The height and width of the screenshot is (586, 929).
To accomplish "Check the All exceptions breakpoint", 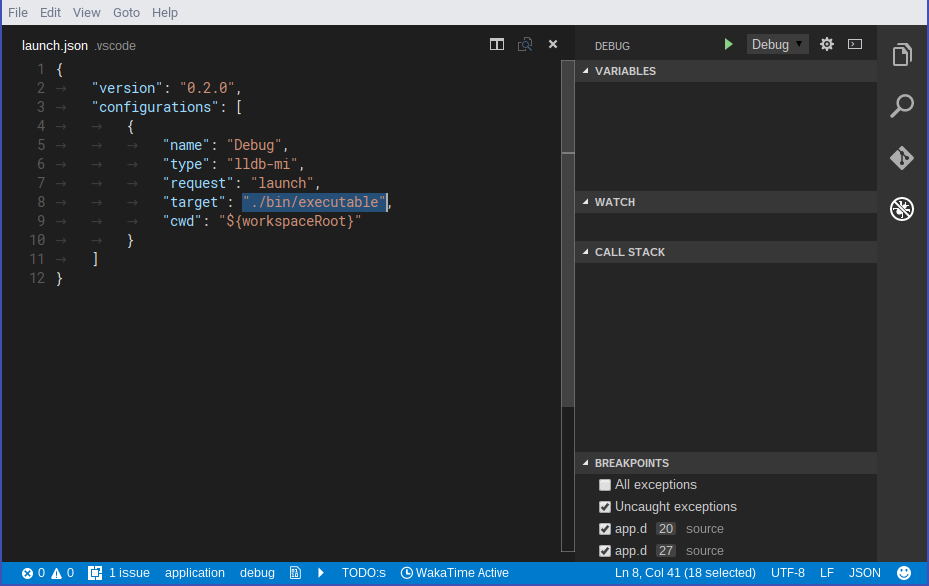I will coord(604,484).
